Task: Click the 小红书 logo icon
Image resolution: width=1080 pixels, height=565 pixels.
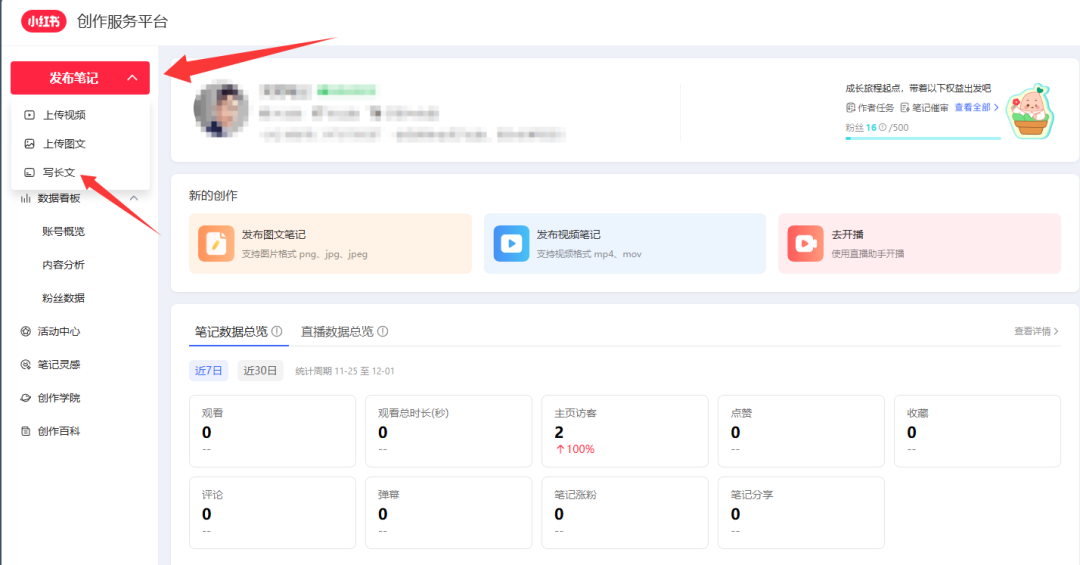Action: pyautogui.click(x=43, y=21)
